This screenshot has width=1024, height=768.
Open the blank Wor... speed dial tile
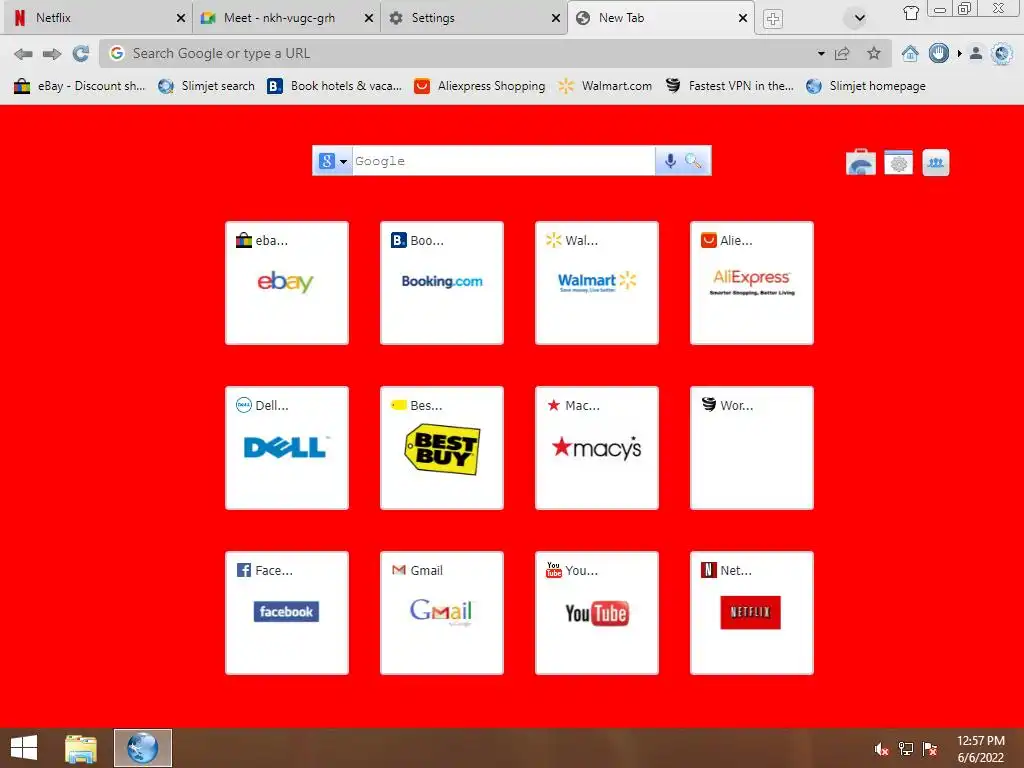tap(752, 448)
